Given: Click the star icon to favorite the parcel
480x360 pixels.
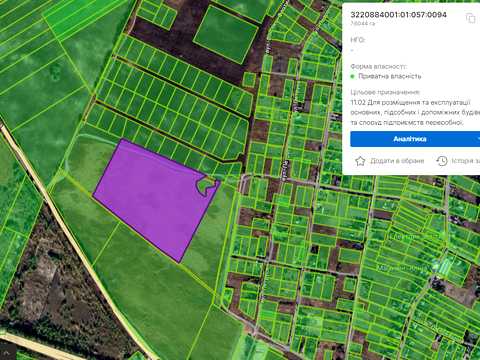Looking at the screenshot, I should 360,161.
